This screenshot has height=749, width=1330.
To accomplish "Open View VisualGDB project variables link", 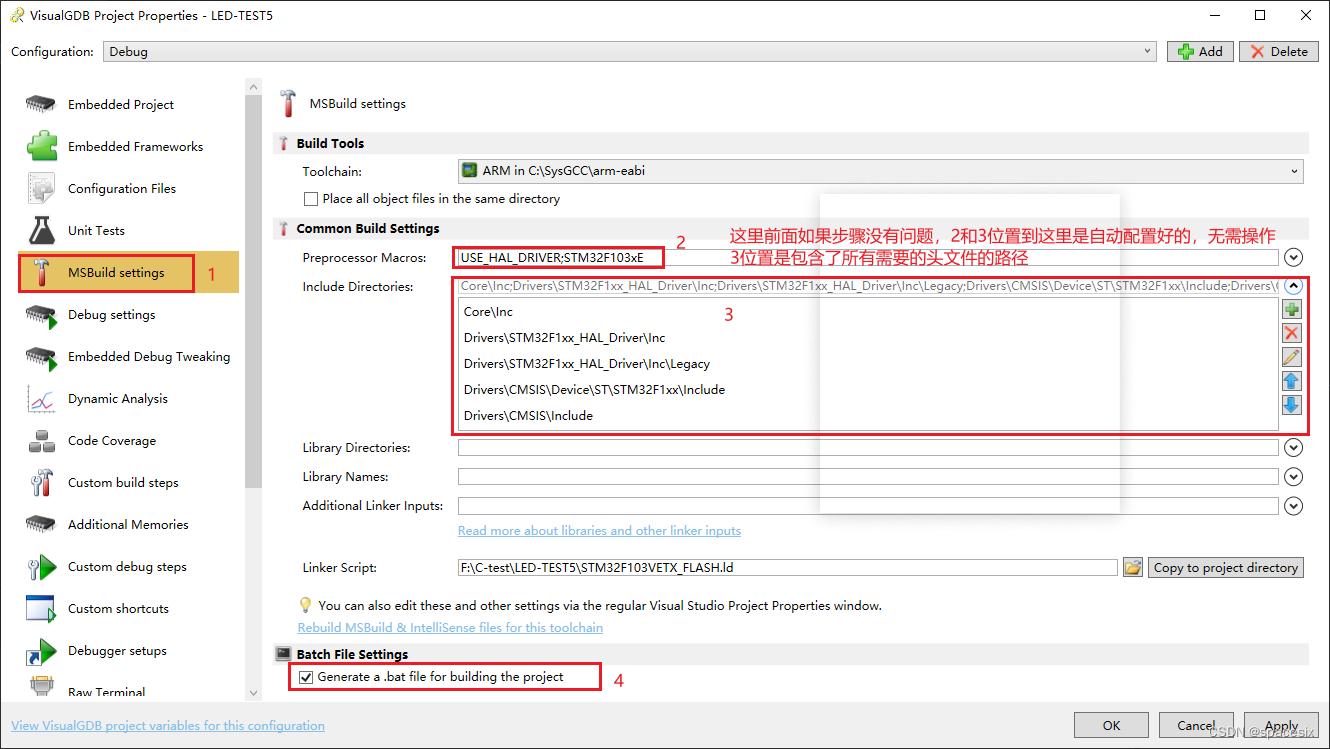I will [x=168, y=726].
